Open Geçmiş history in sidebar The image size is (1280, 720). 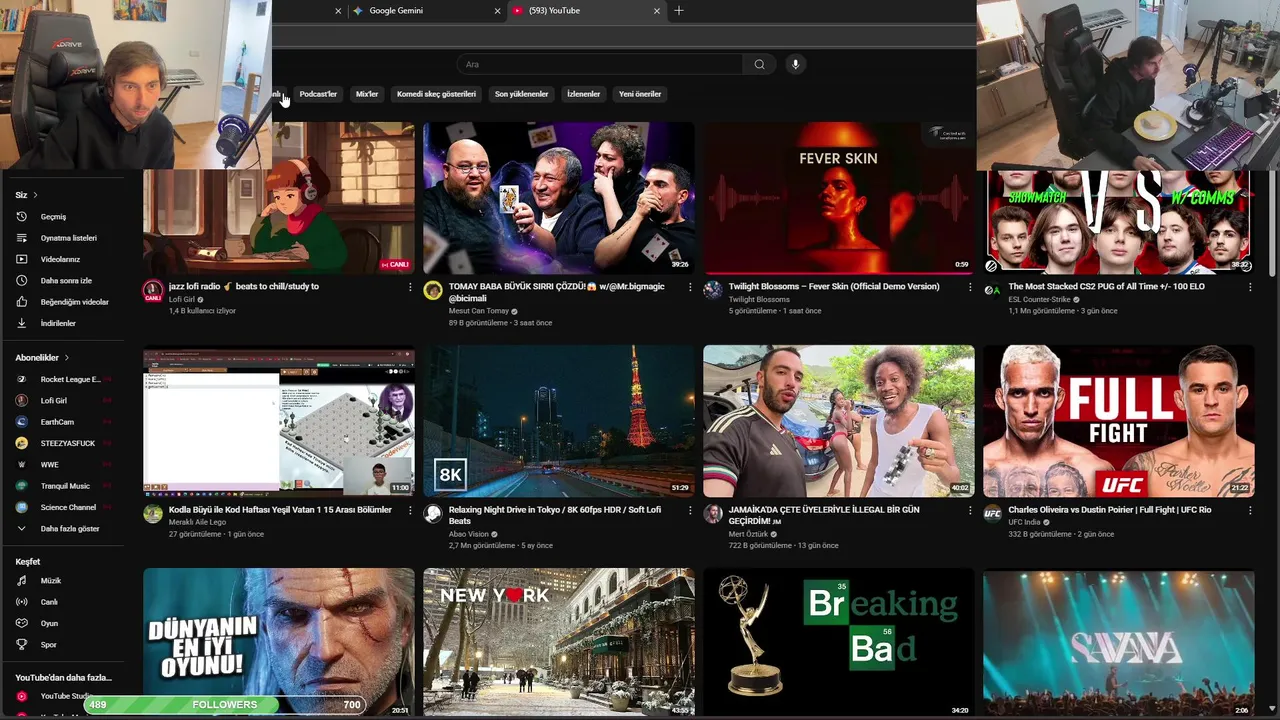pyautogui.click(x=53, y=217)
